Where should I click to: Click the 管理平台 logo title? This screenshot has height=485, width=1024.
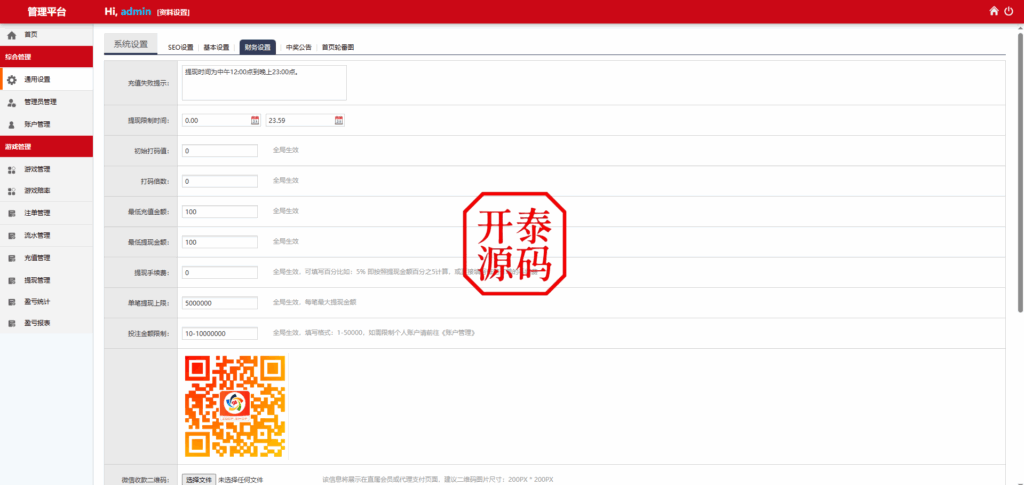coord(46,12)
